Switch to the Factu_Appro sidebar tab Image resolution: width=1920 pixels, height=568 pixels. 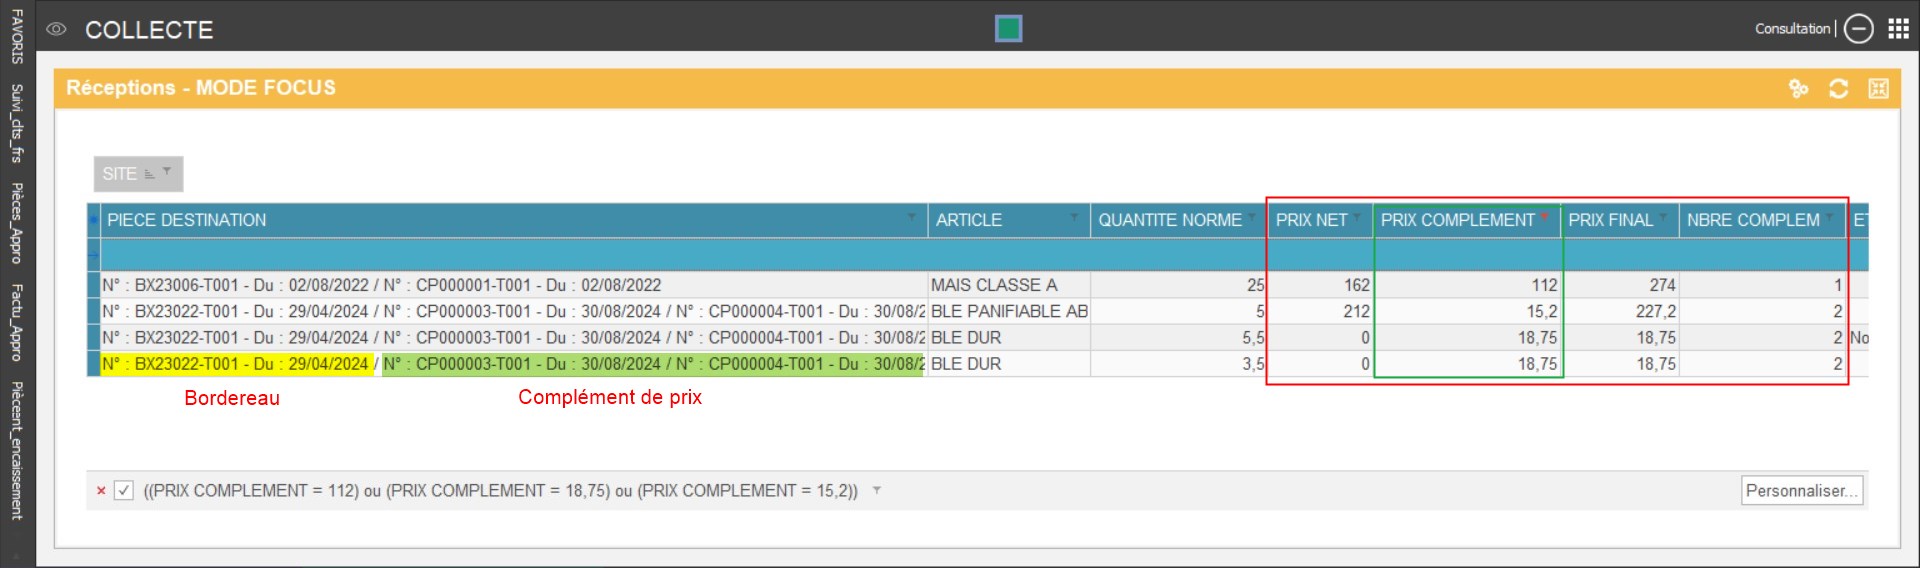17,322
